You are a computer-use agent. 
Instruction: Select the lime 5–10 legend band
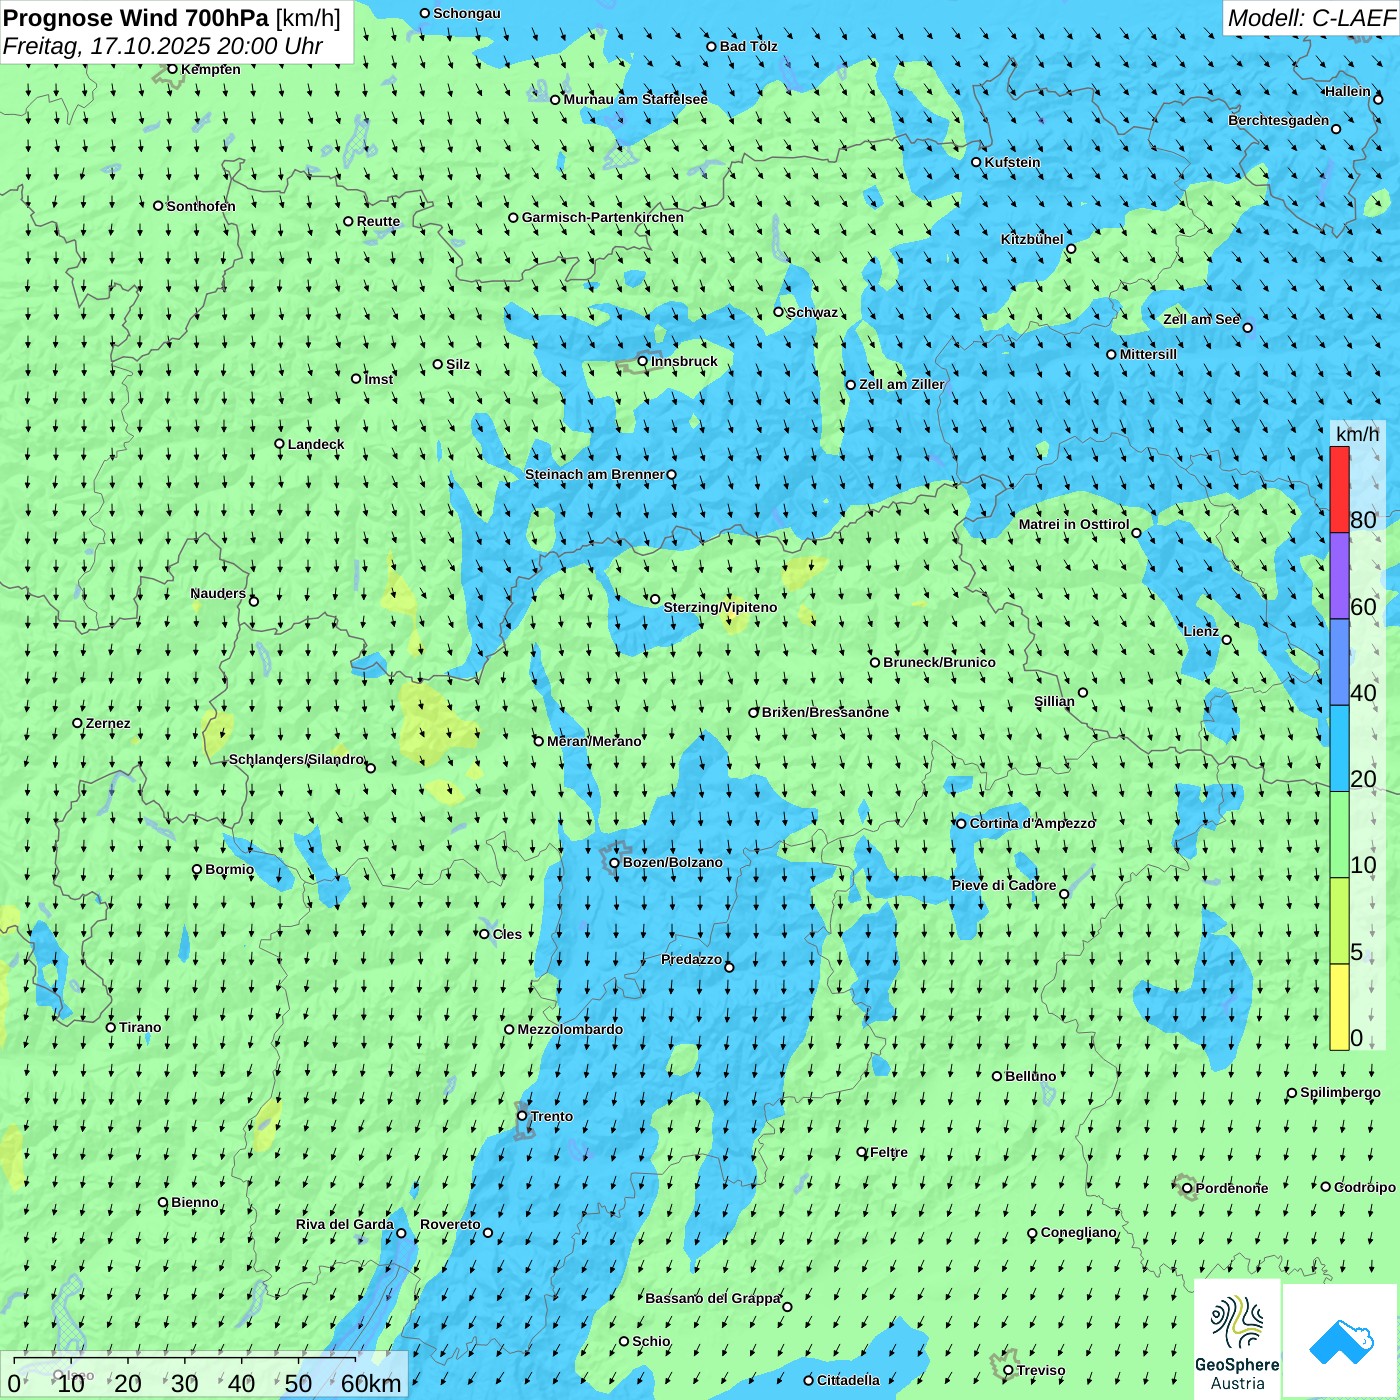tap(1339, 921)
